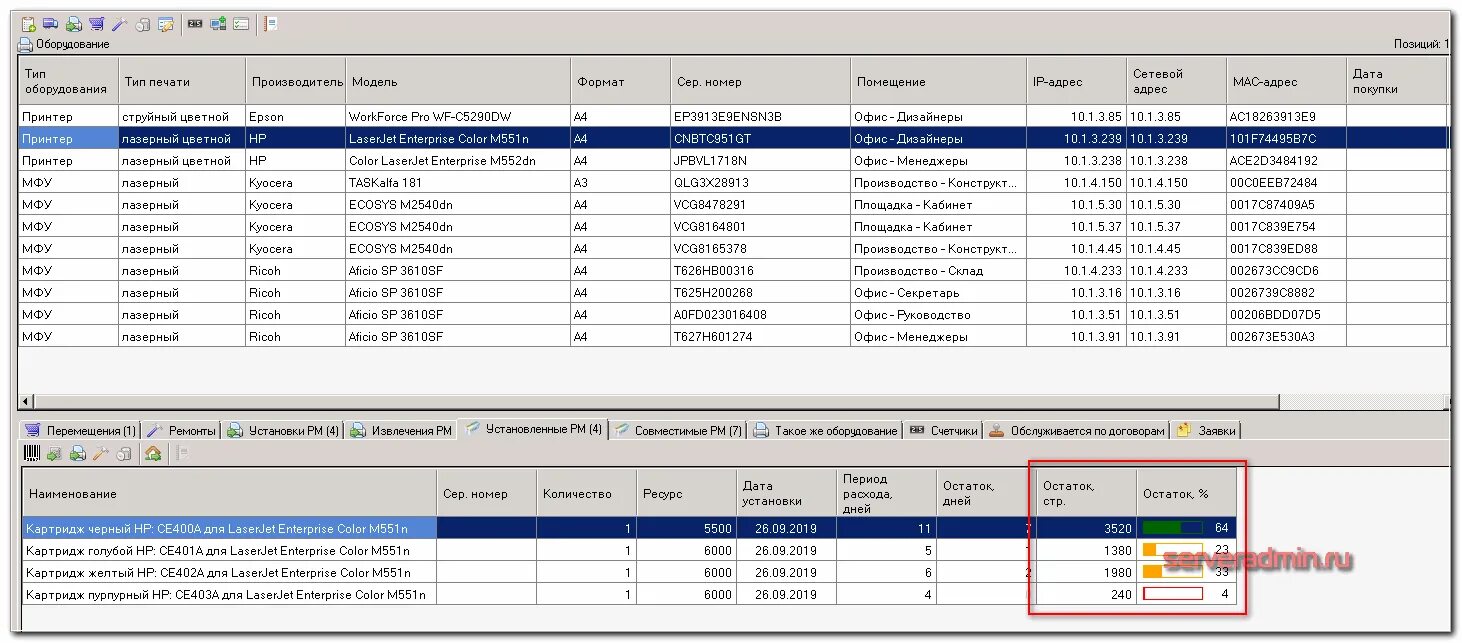
Task: Click the Оборудование heading label
Action: tap(73, 44)
